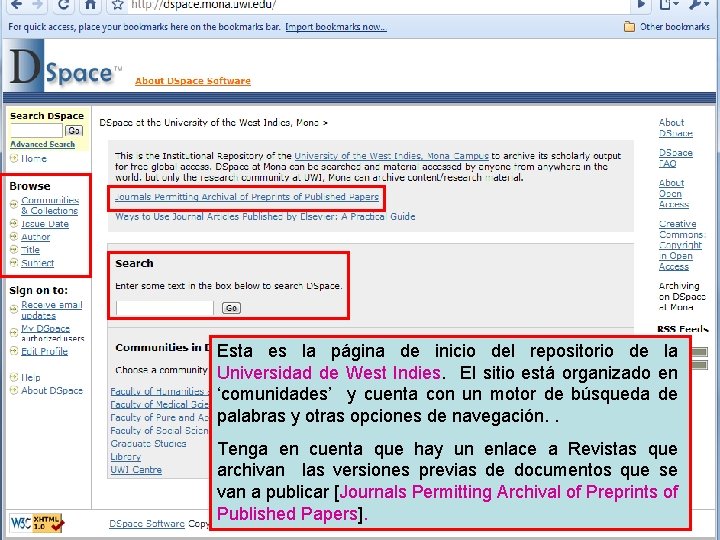Open UWI Centre community link

136,470
